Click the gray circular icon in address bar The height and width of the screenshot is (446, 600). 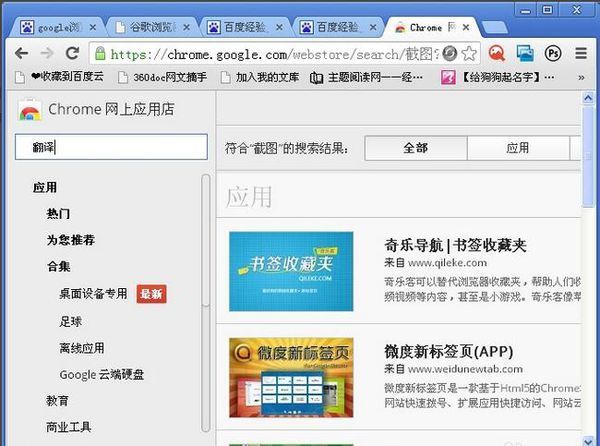(450, 54)
